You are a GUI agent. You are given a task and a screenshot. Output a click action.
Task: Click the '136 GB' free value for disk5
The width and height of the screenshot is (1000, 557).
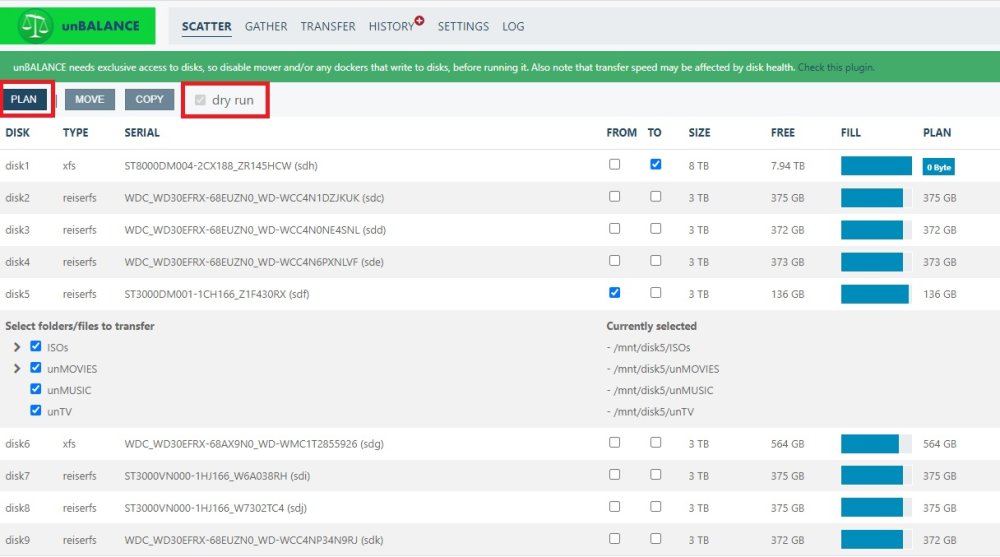788,294
